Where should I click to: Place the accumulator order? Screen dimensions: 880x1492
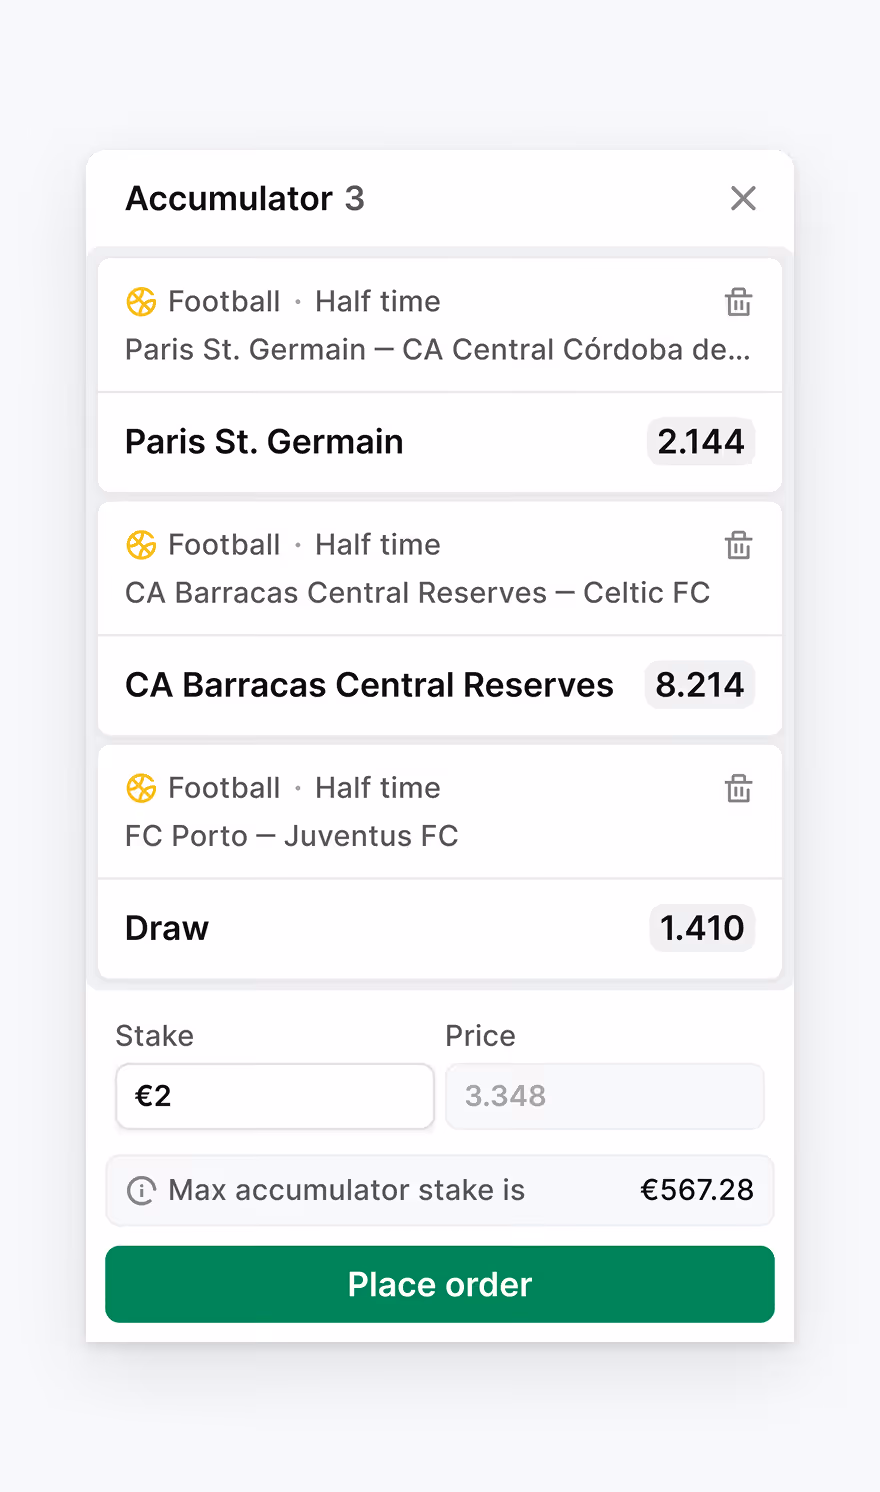pos(440,1284)
